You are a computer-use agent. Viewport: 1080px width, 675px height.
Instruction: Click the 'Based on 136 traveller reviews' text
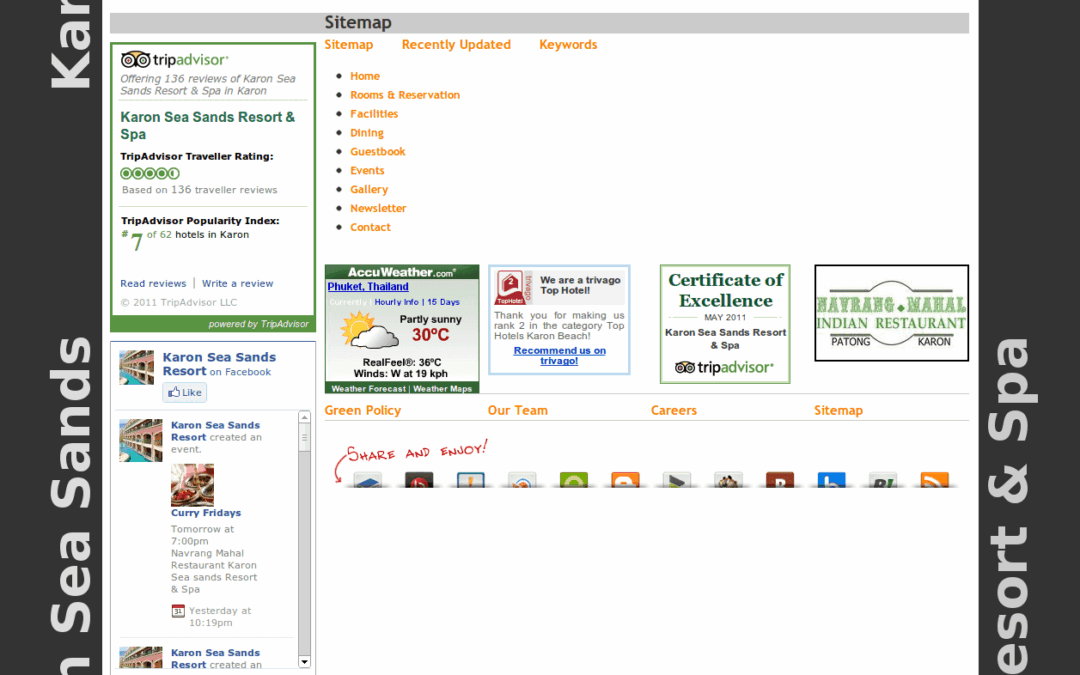200,190
